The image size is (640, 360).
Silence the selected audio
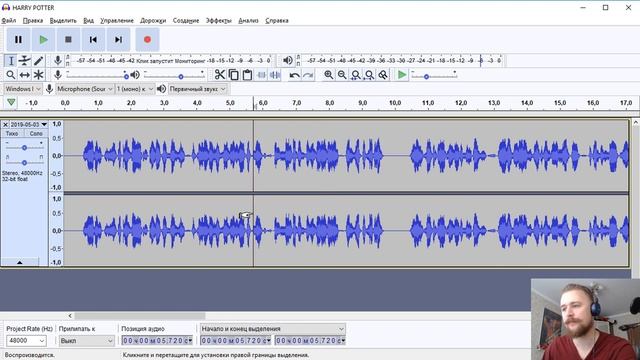point(275,75)
